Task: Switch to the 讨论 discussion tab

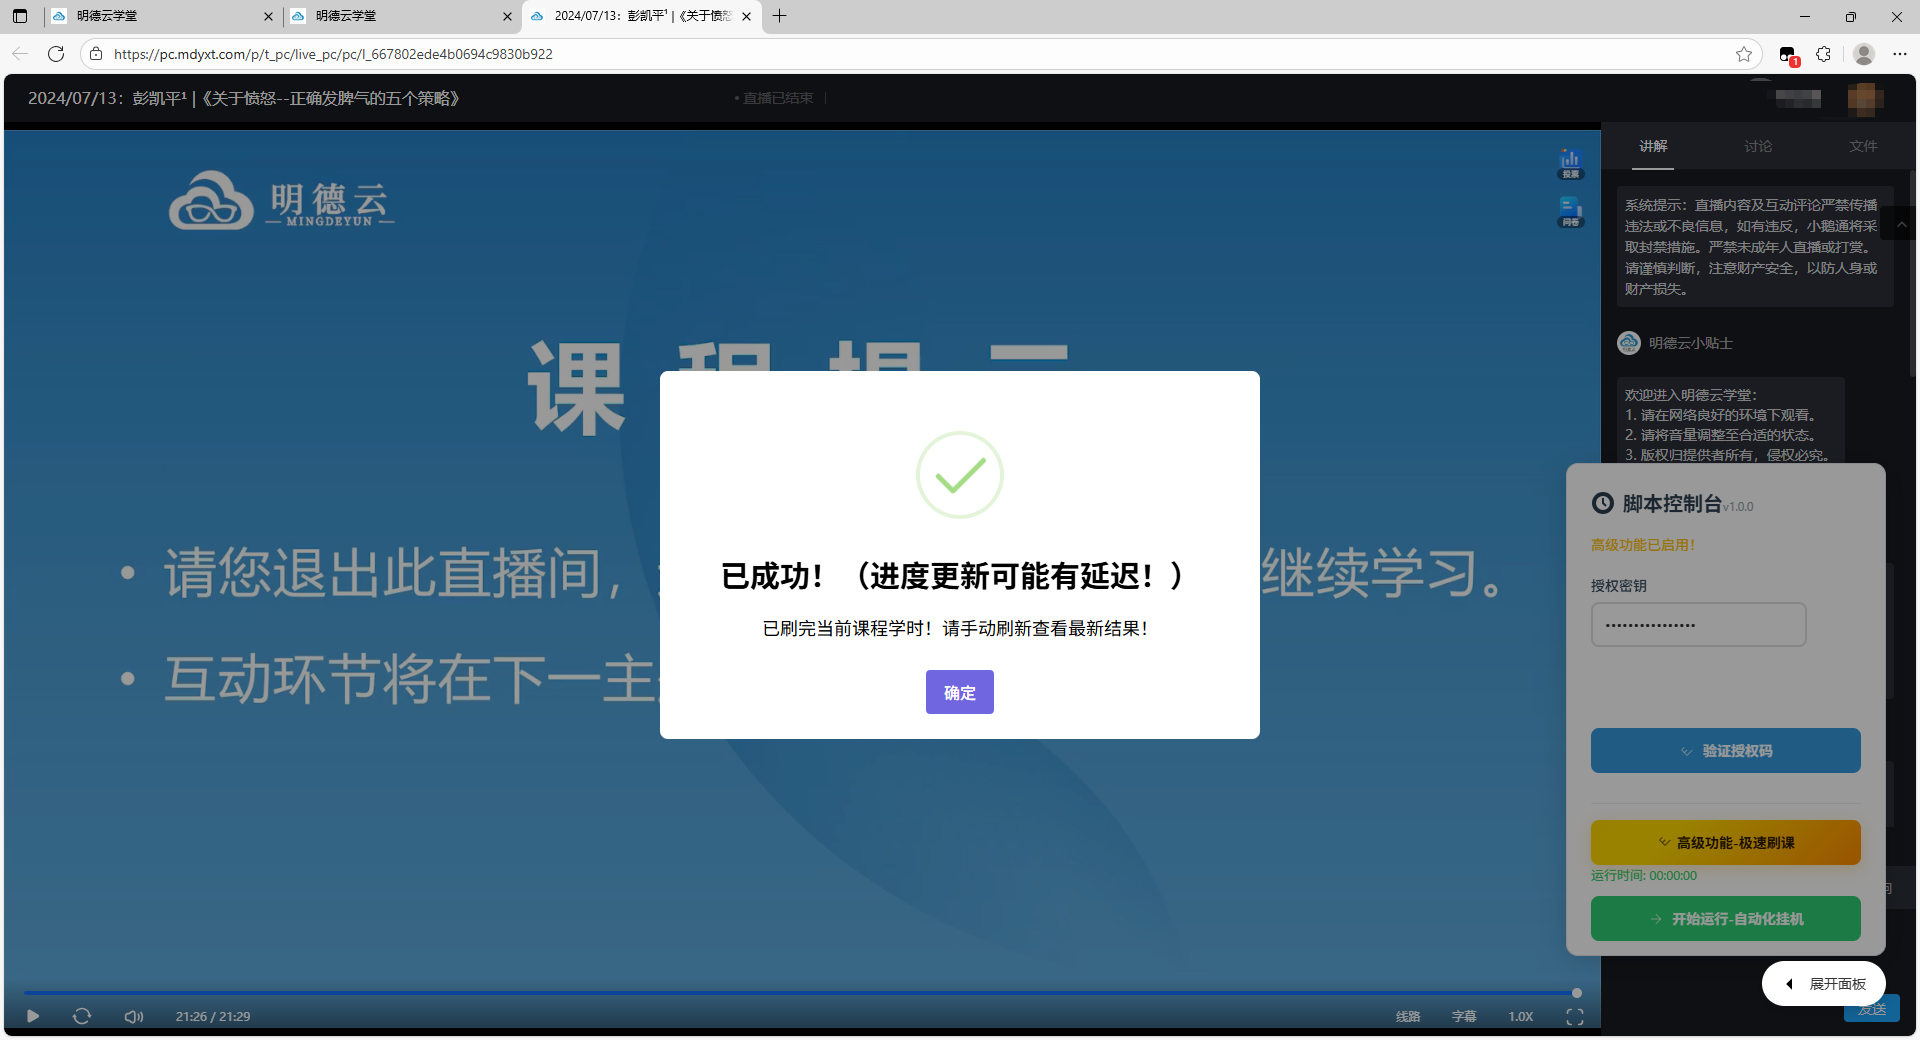Action: (x=1757, y=146)
